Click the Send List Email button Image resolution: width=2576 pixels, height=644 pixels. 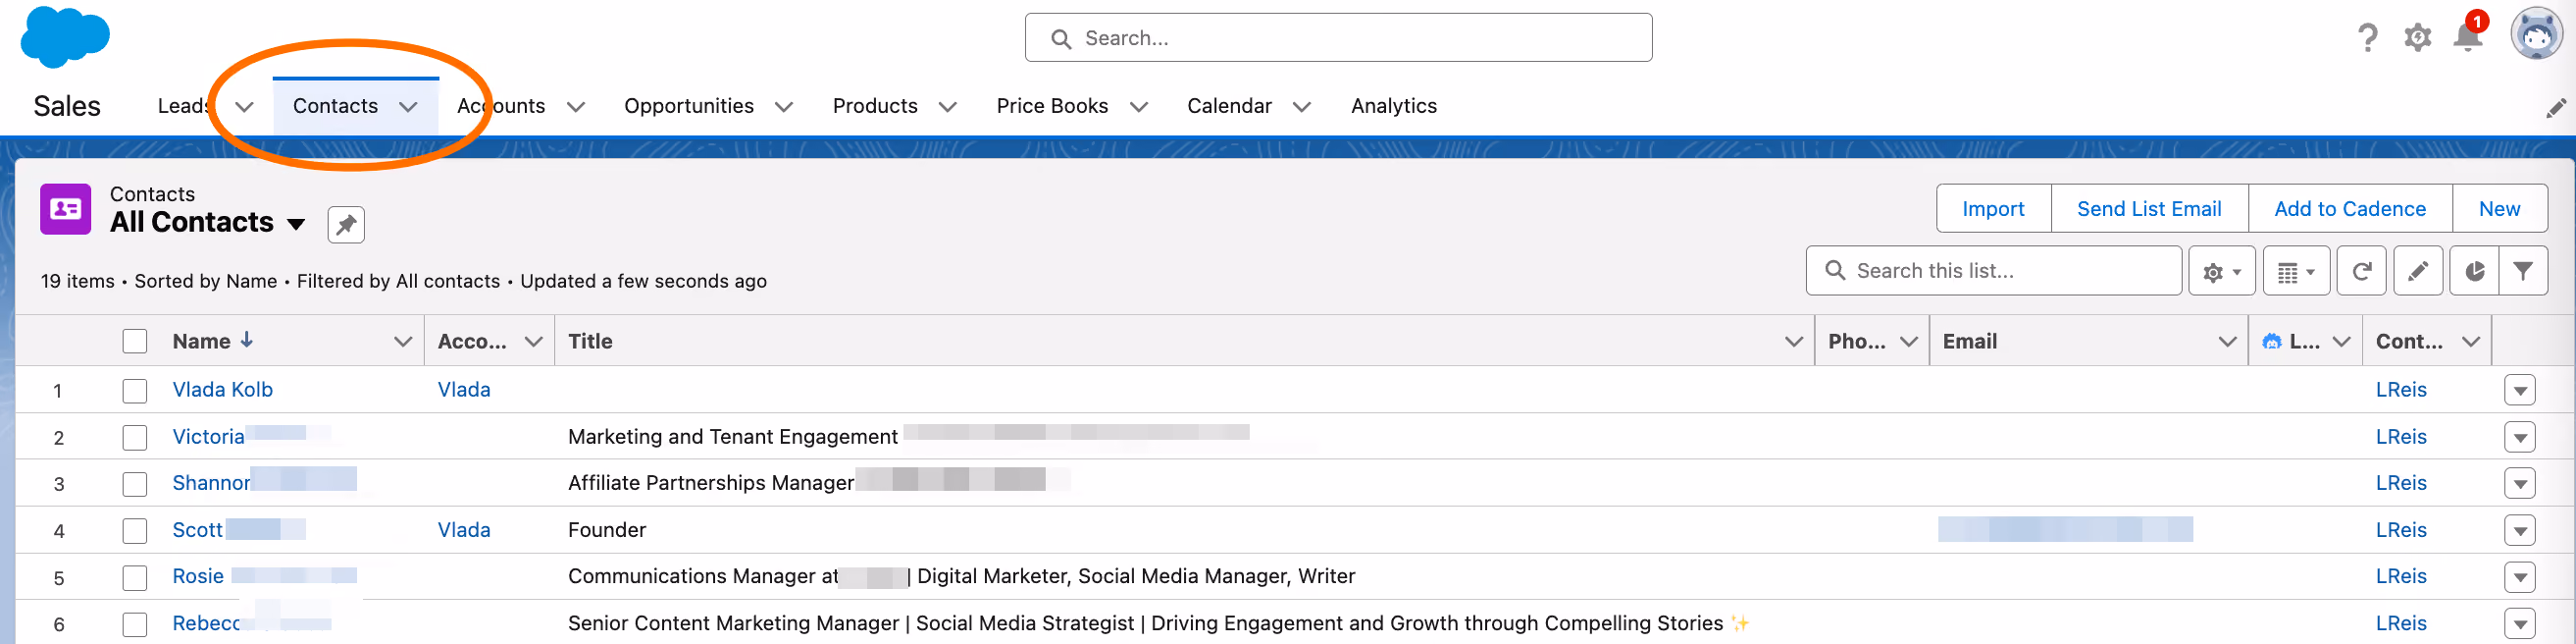click(2148, 209)
